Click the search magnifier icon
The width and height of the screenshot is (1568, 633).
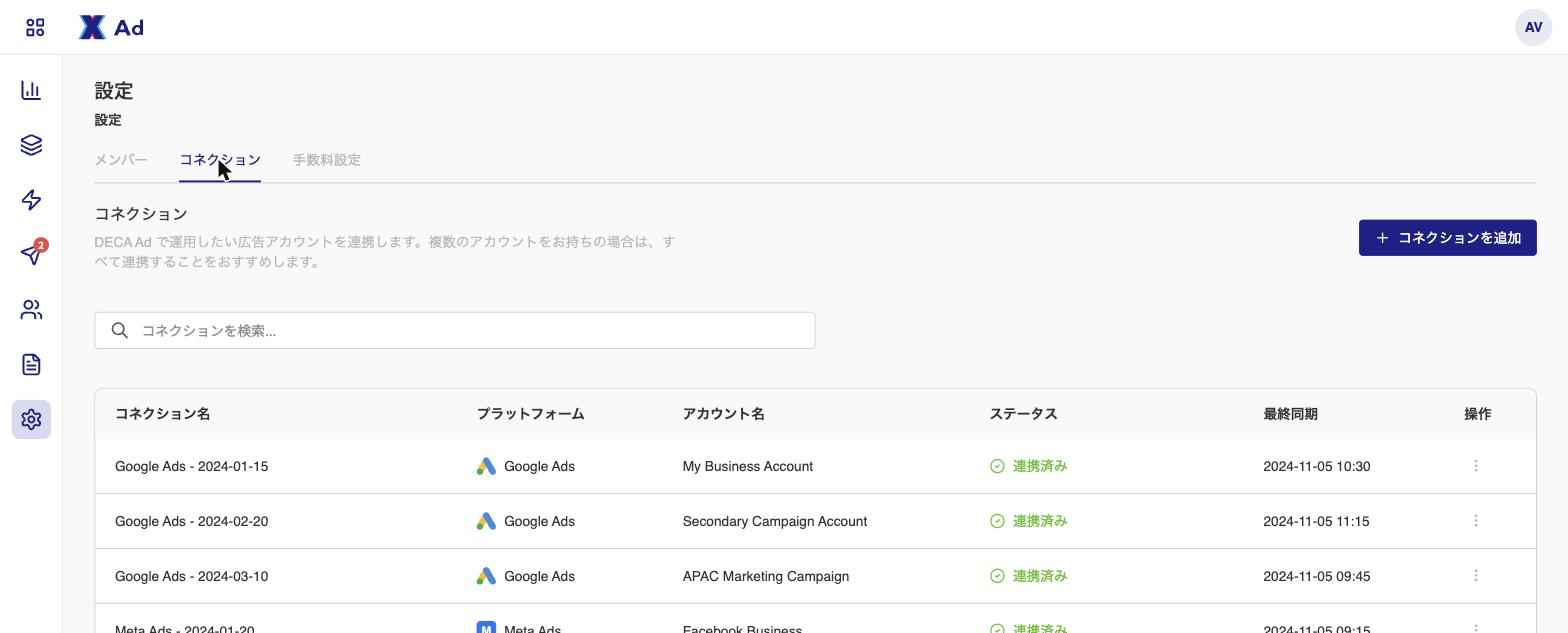tap(120, 330)
